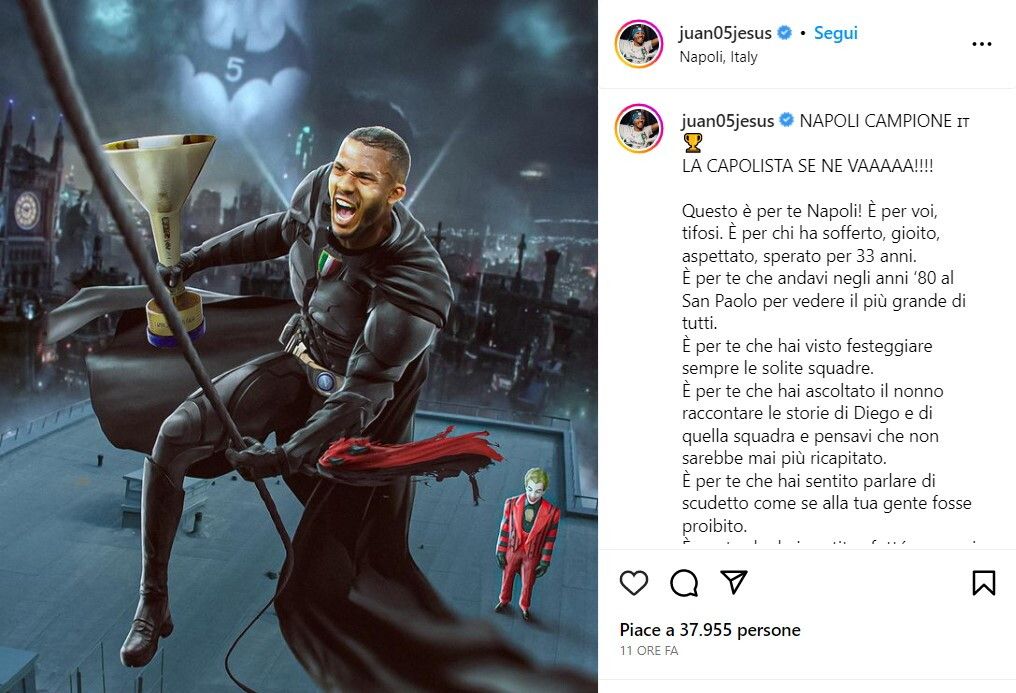Click the trophy emoji in the caption
This screenshot has height=693, width=1016.
692,143
